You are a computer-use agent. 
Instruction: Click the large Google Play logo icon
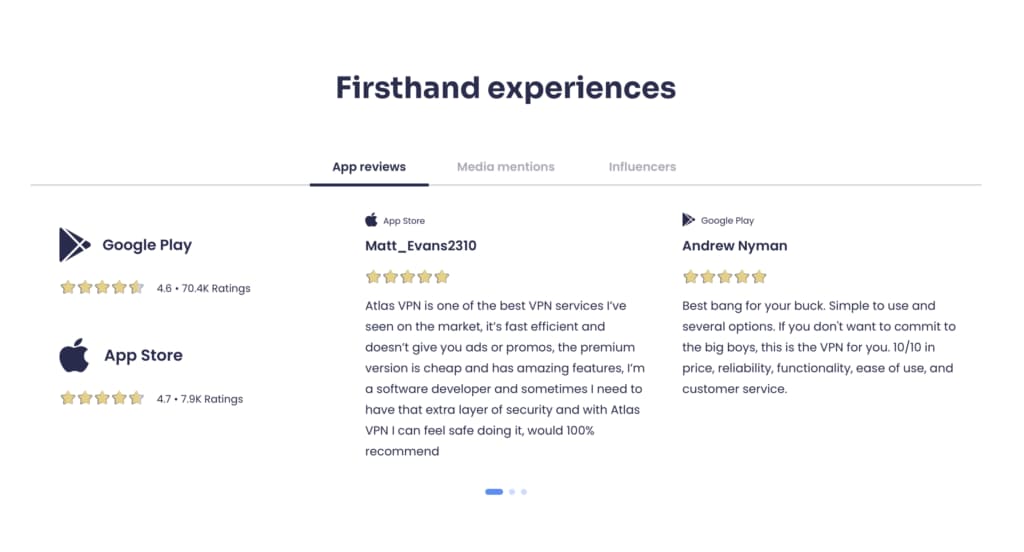[x=74, y=245]
